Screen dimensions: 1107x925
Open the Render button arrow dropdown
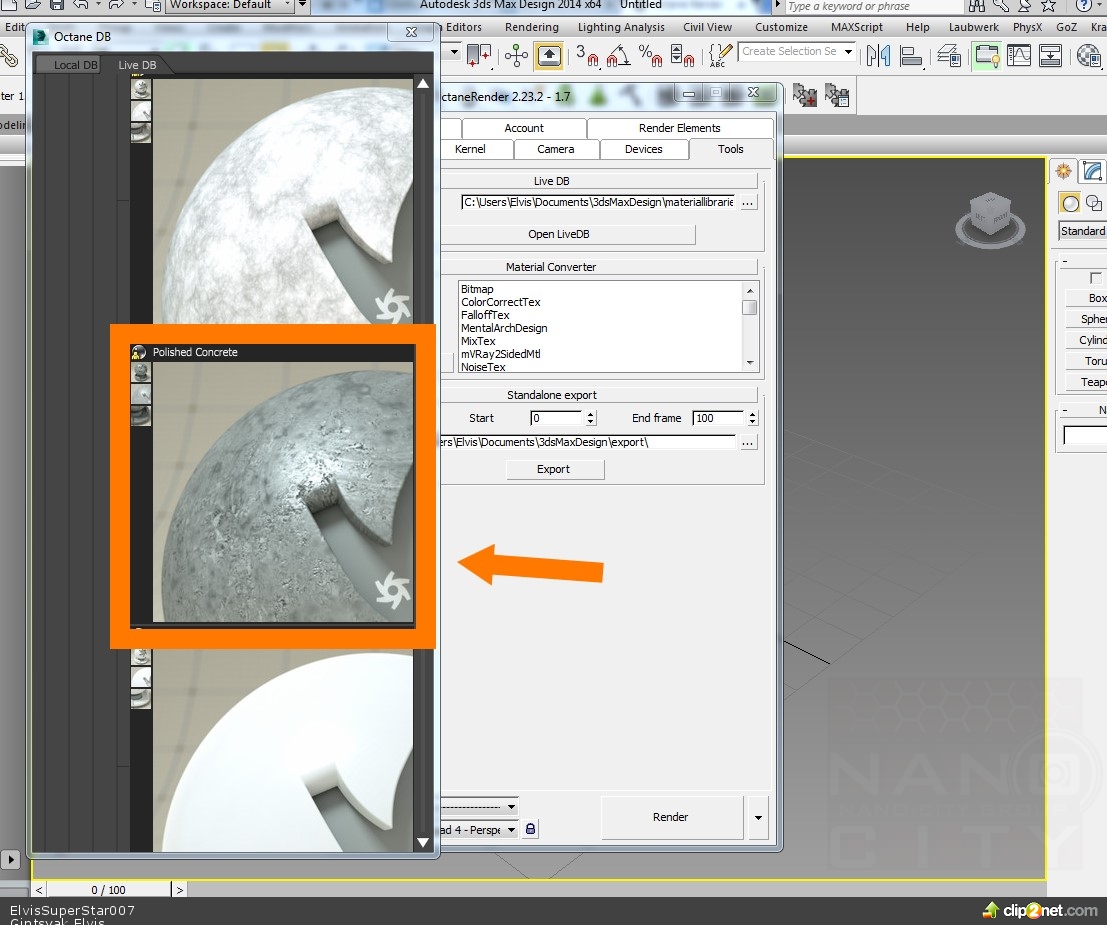758,818
